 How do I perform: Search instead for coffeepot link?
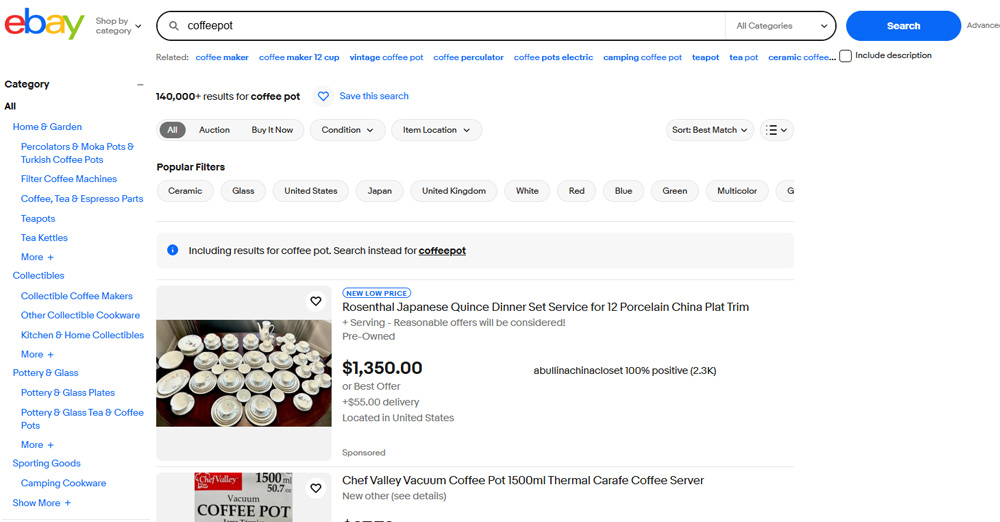[x=442, y=251]
